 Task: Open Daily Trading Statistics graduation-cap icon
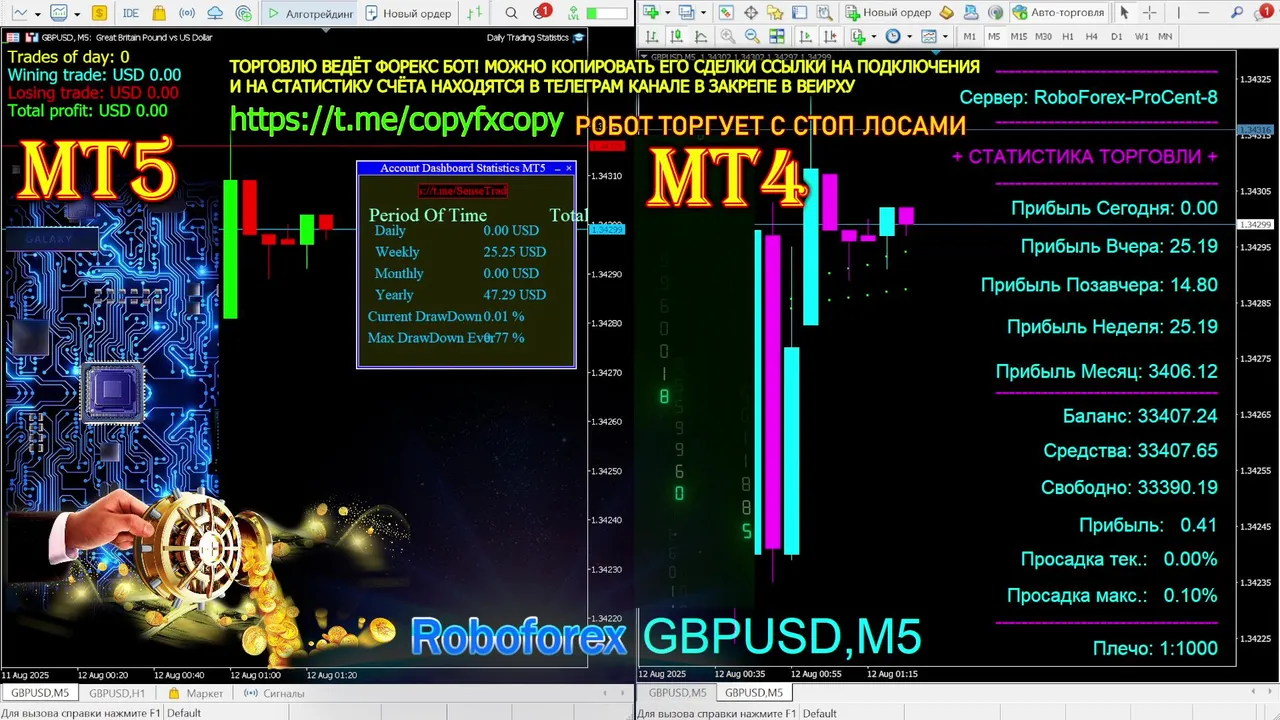[578, 38]
